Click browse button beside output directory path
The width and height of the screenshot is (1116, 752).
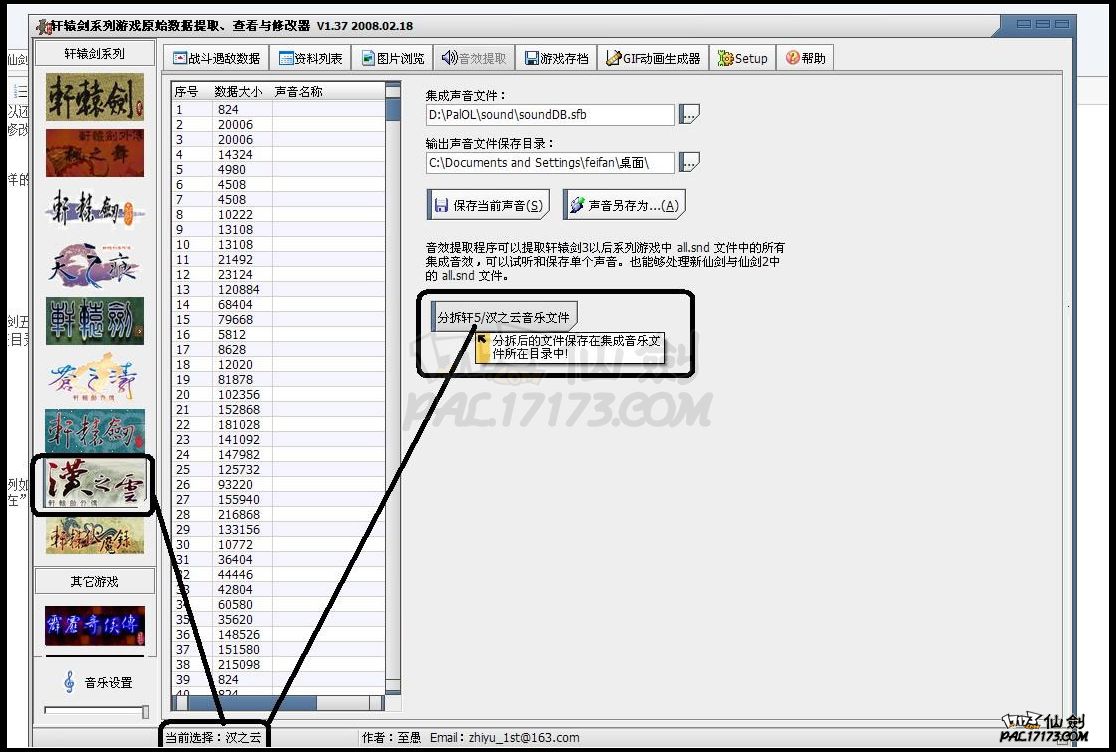pos(689,162)
